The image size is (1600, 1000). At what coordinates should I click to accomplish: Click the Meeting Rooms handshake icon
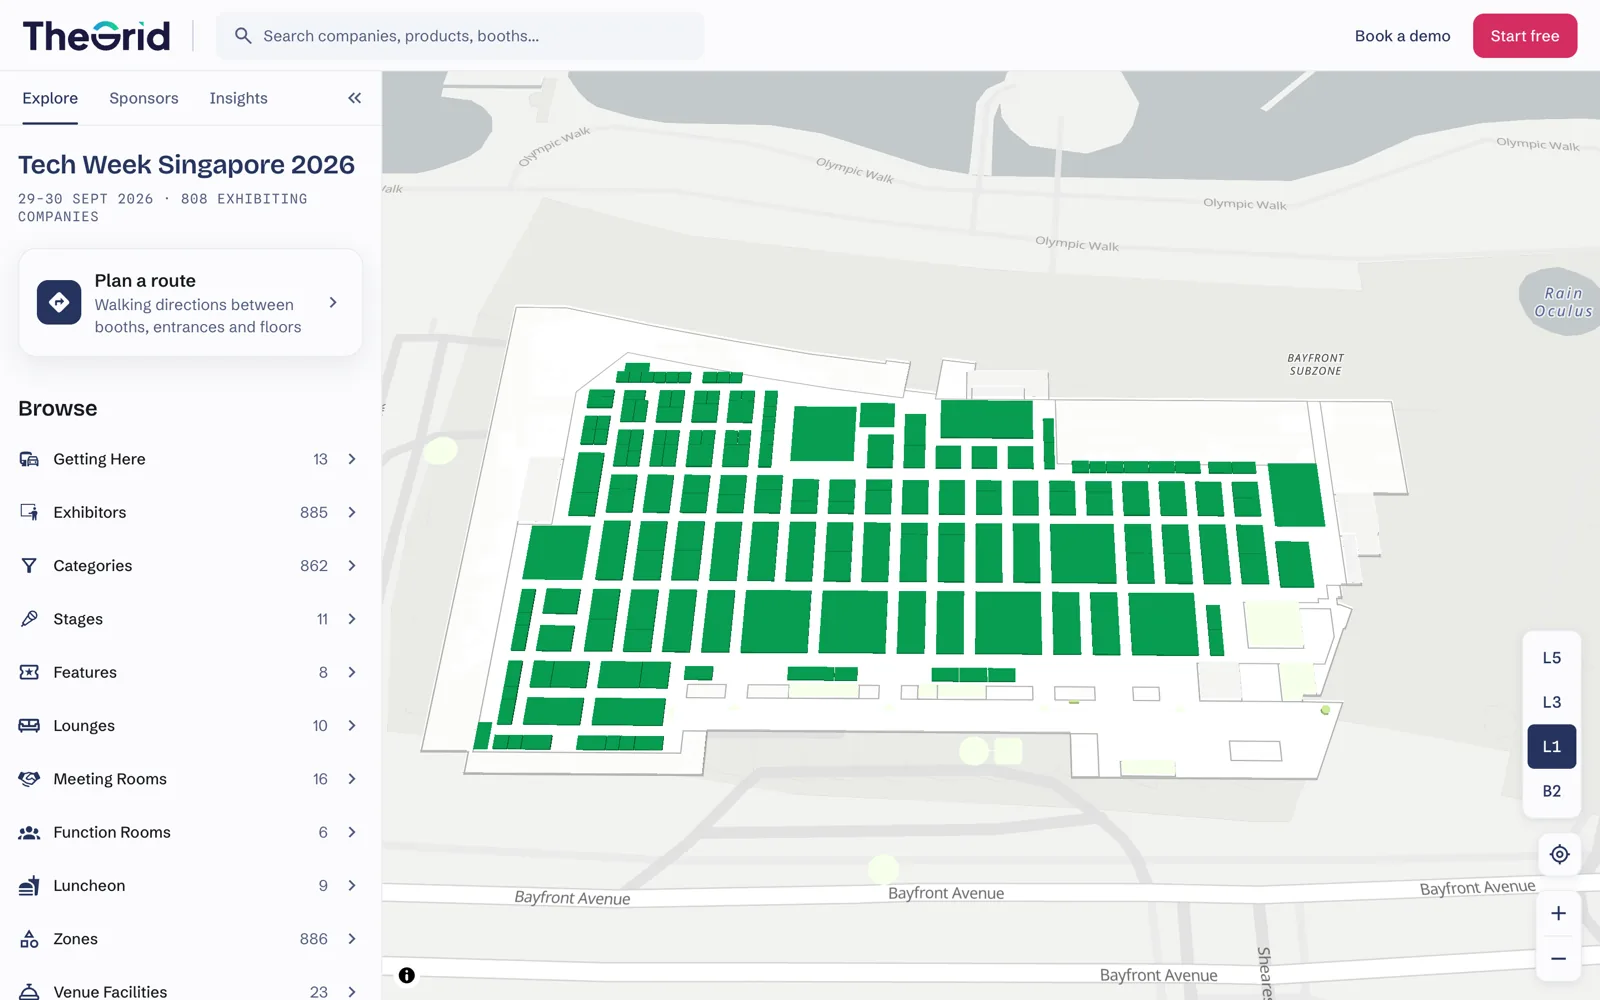[x=29, y=779]
